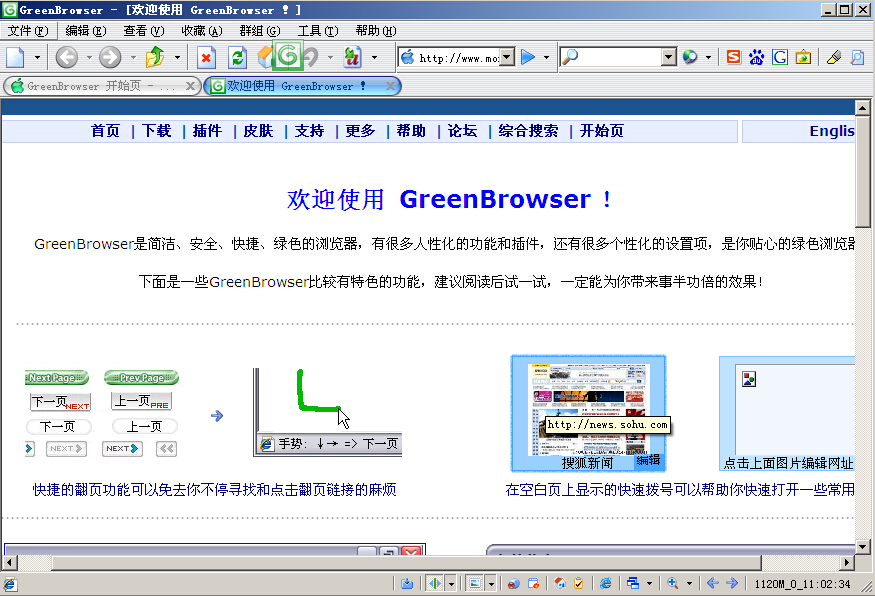The height and width of the screenshot is (596, 875).
Task: Click the up-one-level folder icon
Action: point(155,57)
